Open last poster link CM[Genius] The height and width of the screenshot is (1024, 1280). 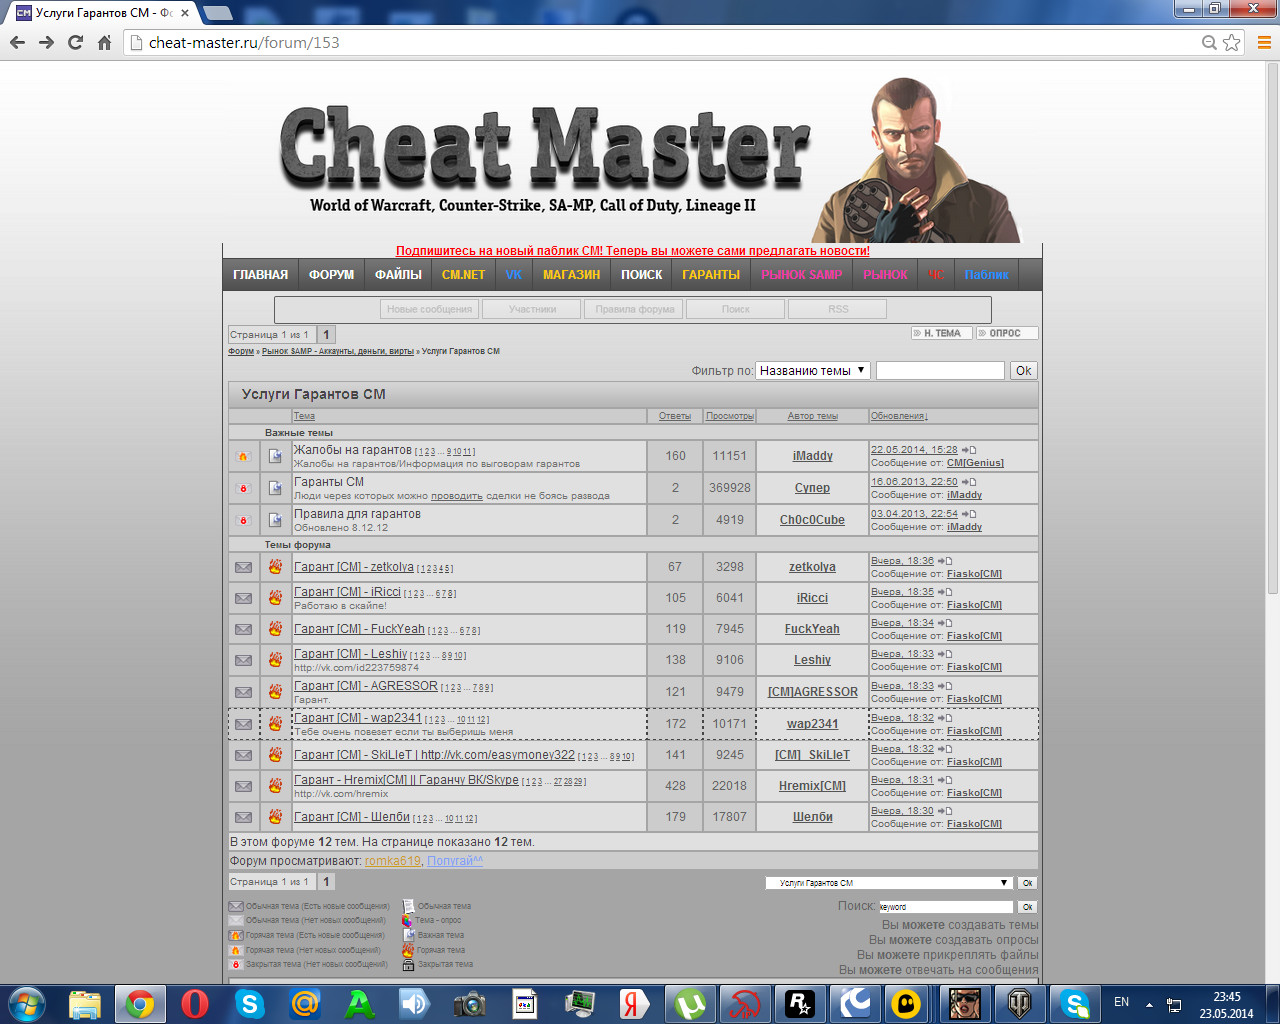975,463
